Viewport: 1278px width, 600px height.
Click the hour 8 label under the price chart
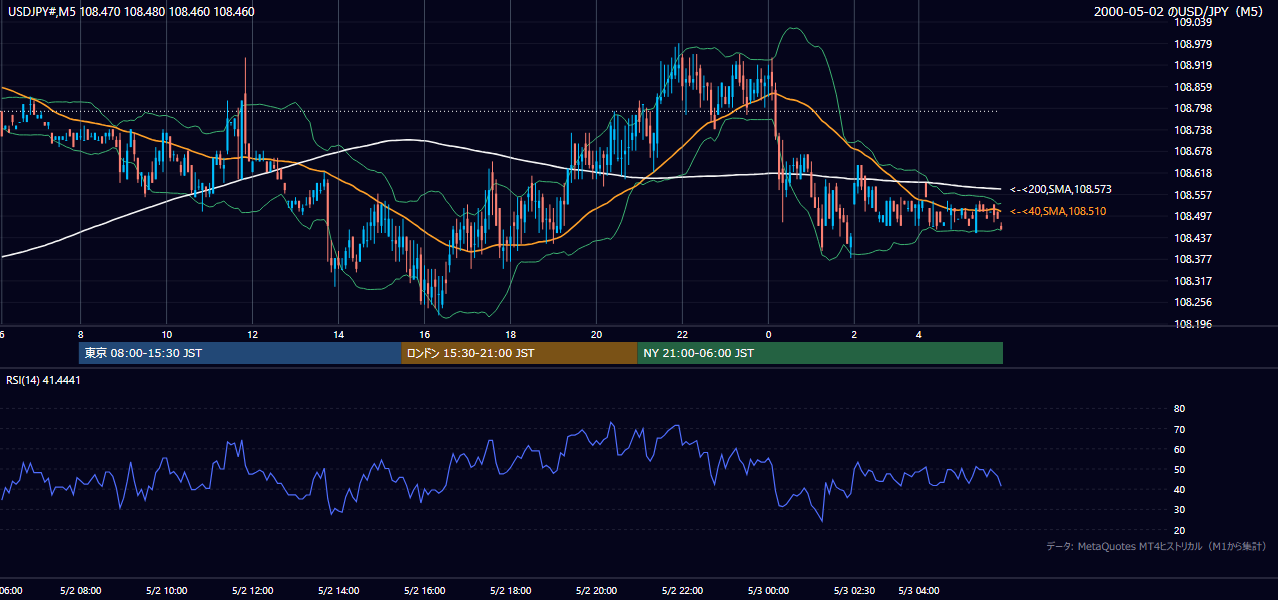[80, 334]
